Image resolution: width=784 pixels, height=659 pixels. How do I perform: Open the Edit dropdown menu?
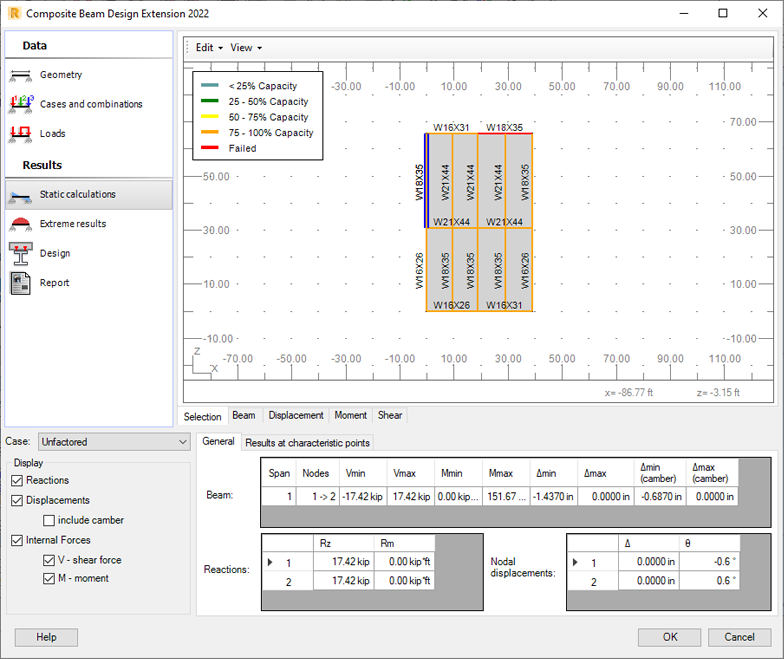pyautogui.click(x=209, y=48)
